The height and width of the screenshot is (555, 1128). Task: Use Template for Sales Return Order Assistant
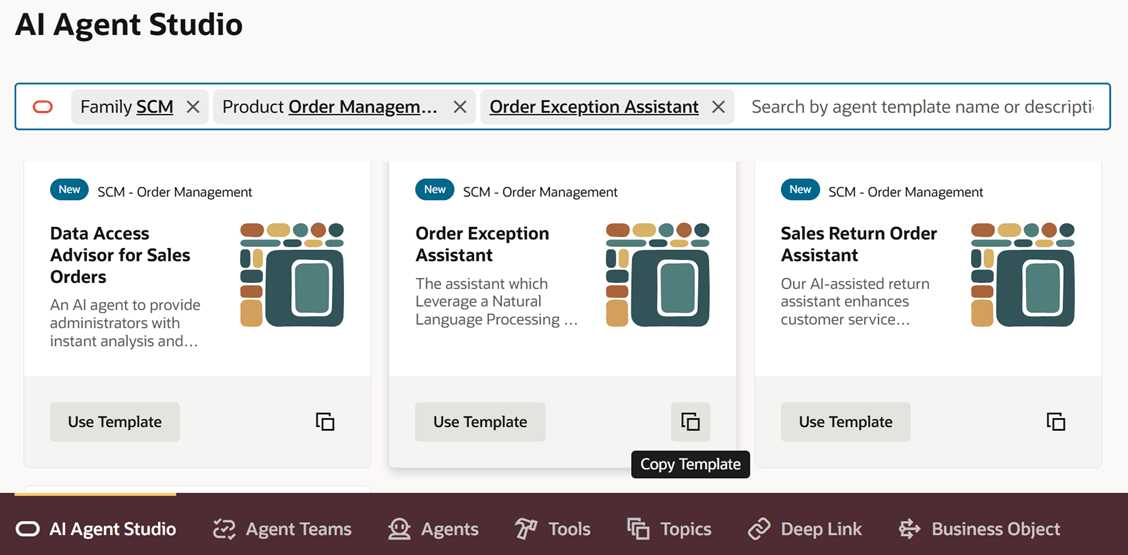coord(846,422)
